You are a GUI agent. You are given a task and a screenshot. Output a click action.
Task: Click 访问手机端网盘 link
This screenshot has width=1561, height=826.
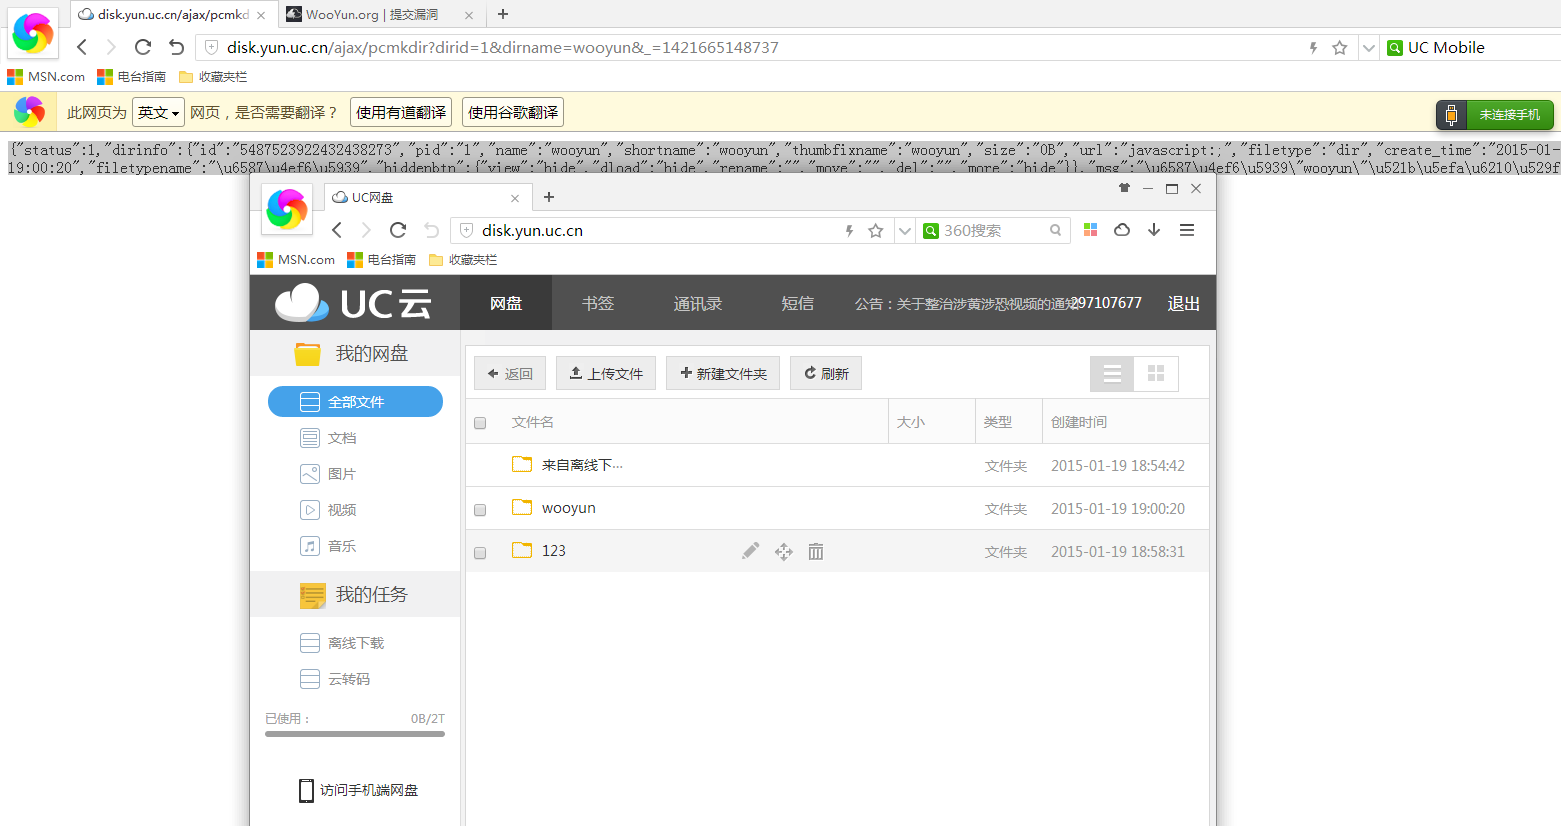coord(358,790)
